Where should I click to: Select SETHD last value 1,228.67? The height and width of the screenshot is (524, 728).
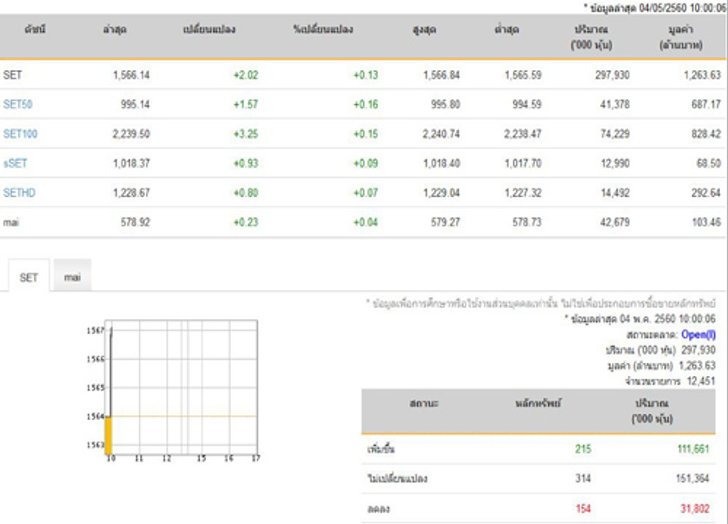tap(131, 193)
